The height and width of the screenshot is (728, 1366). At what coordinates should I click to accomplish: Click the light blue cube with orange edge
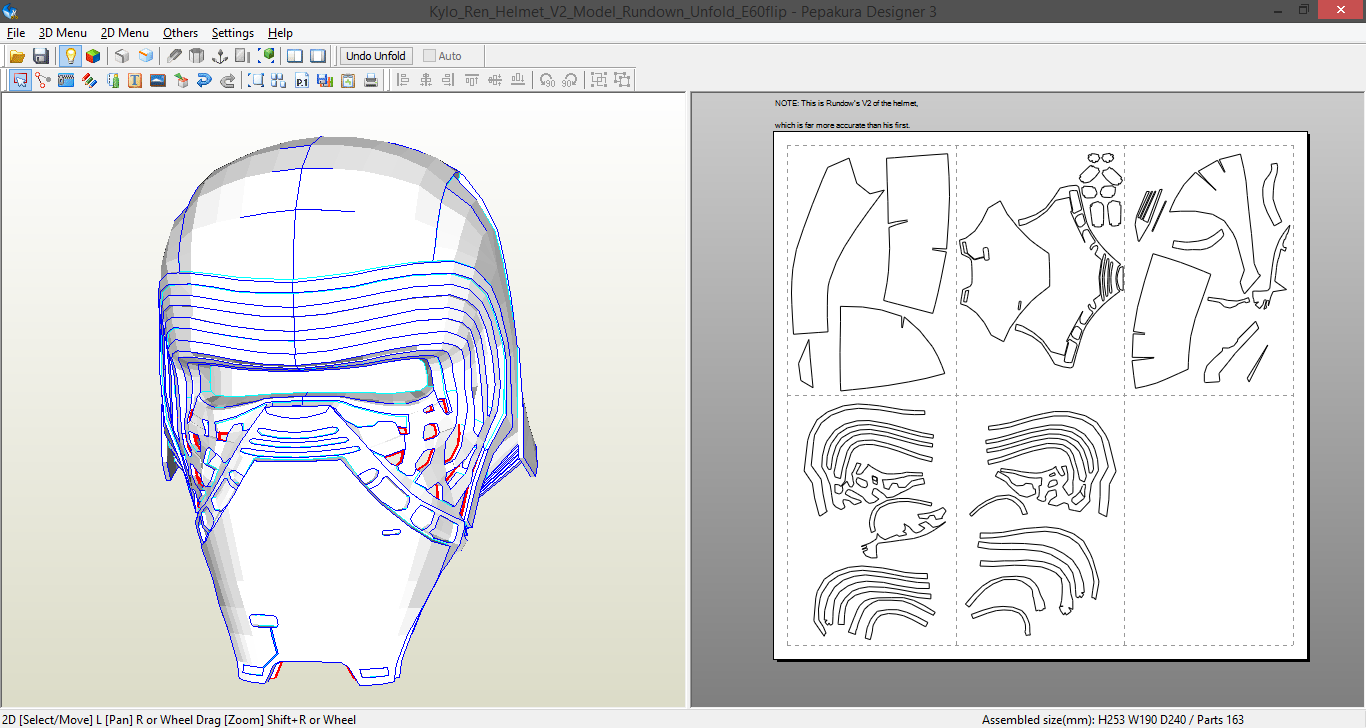[x=146, y=56]
